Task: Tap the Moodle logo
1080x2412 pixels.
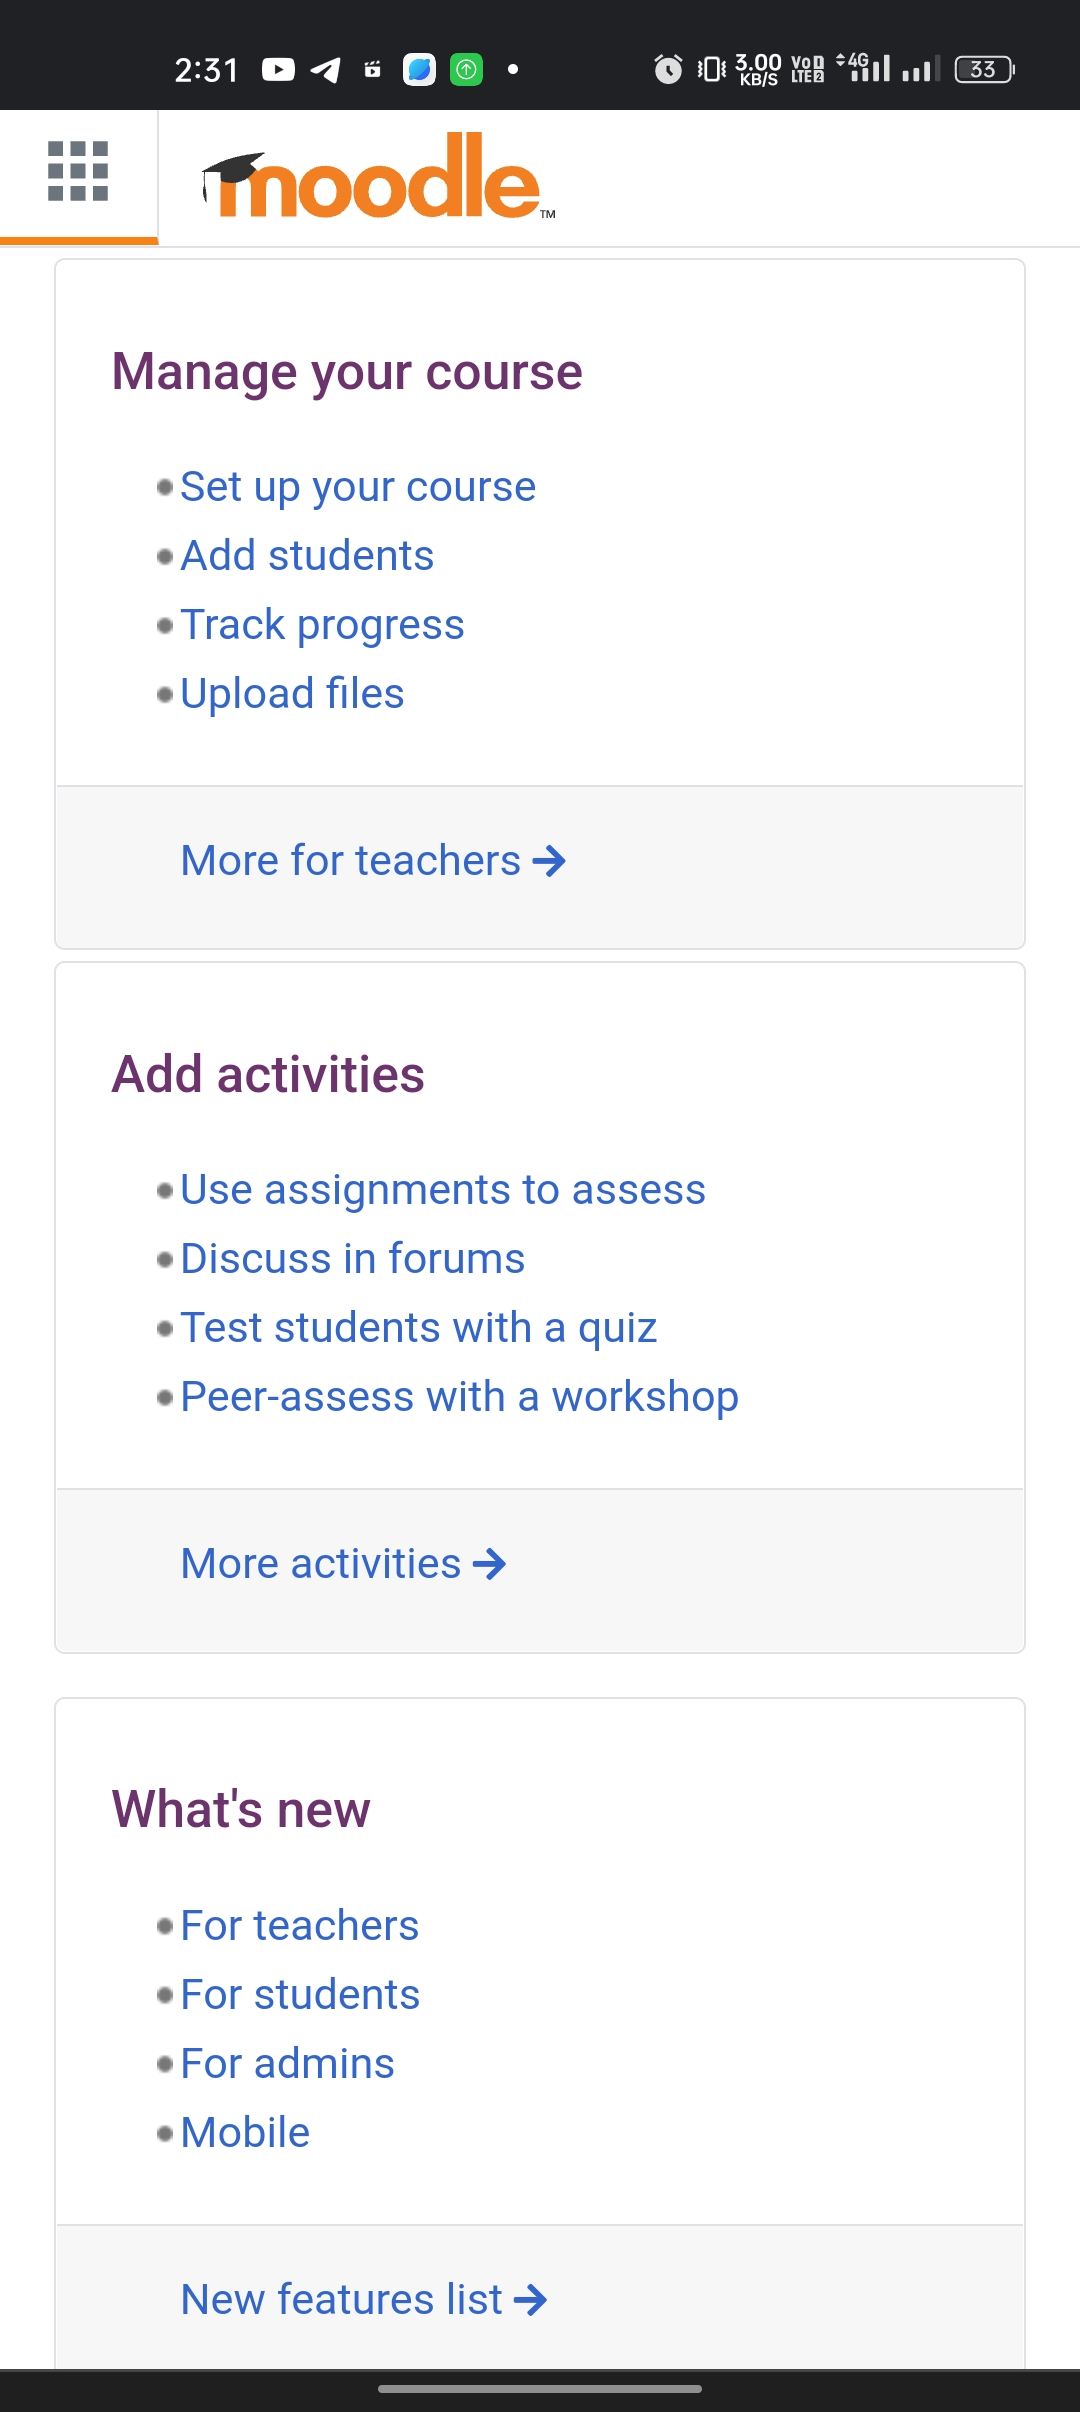Action: click(x=378, y=177)
